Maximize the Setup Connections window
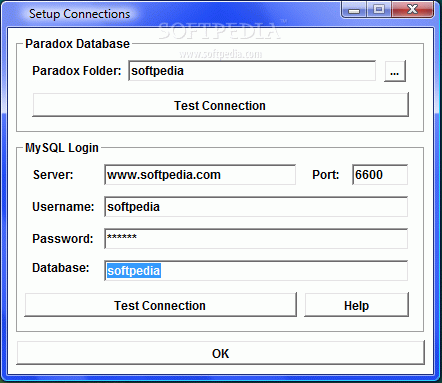This screenshot has height=383, width=442. [x=379, y=9]
